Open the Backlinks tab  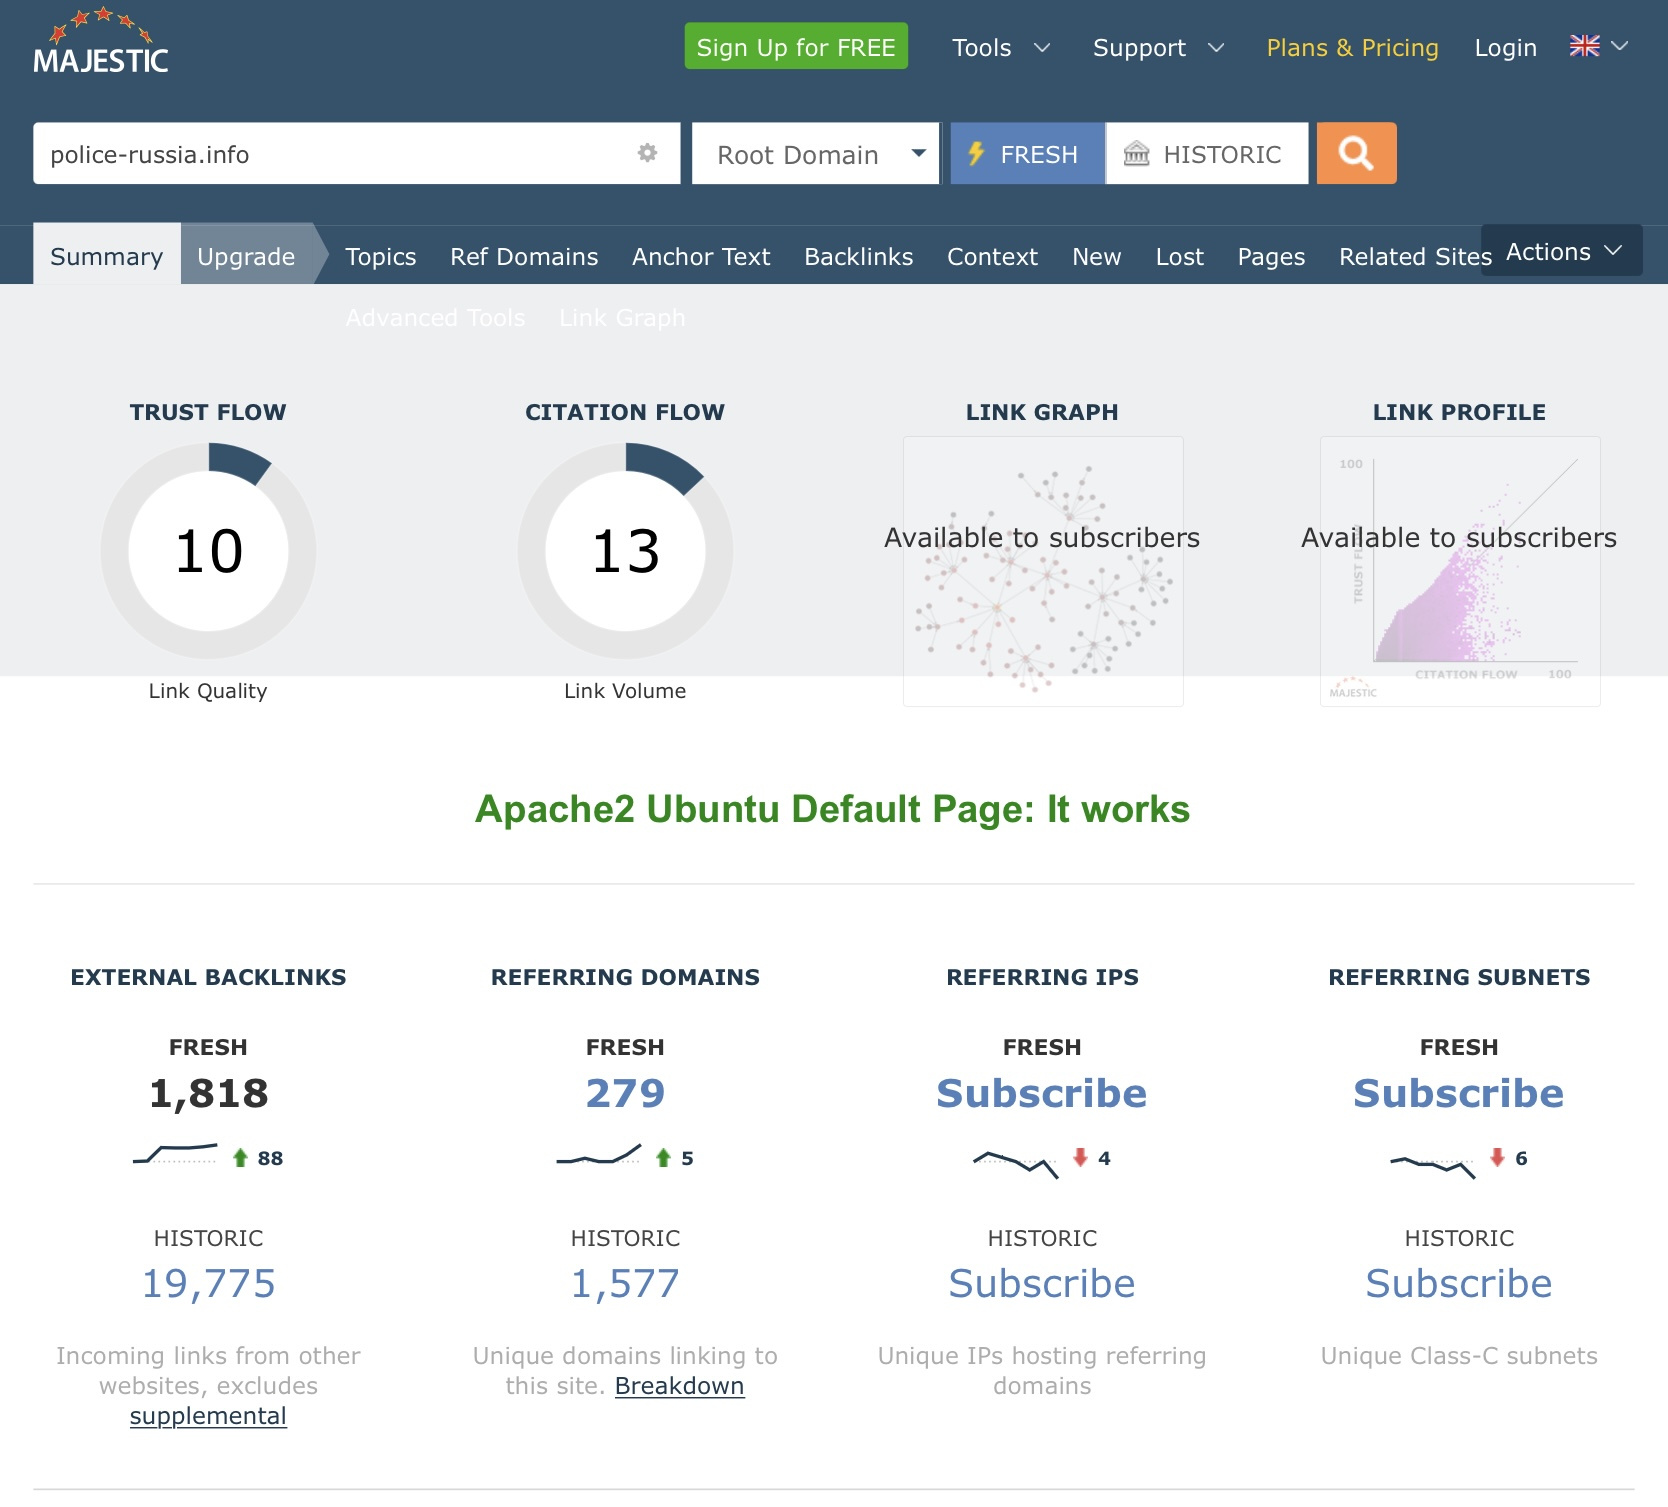coord(859,256)
